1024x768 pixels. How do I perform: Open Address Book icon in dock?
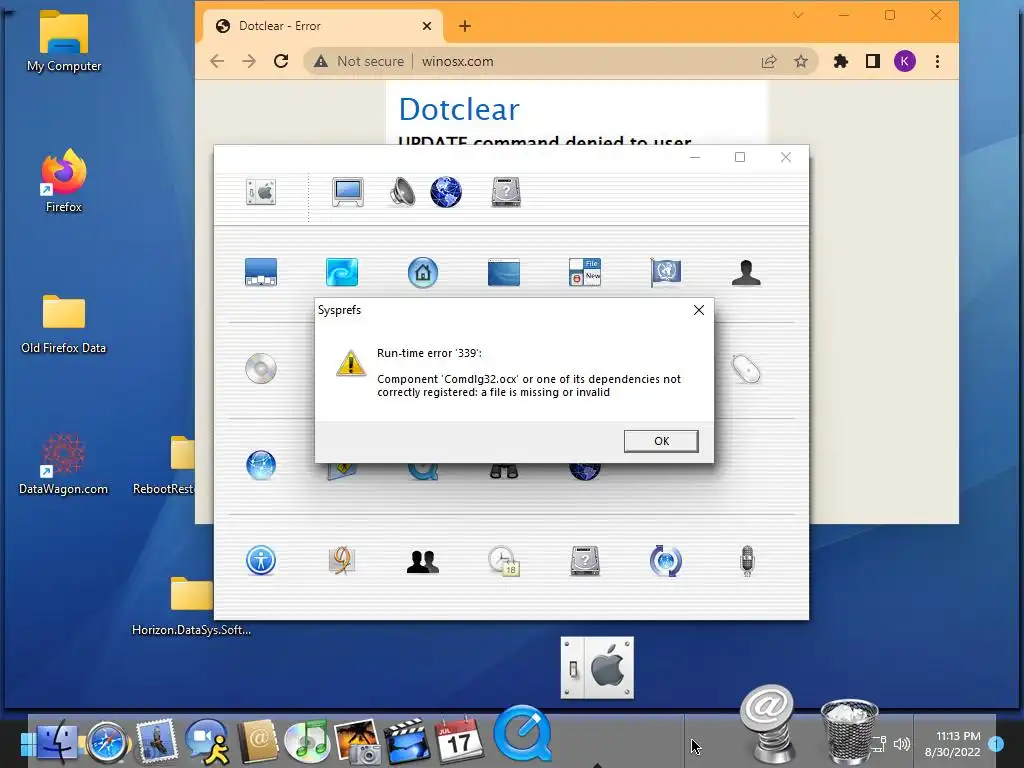[257, 742]
